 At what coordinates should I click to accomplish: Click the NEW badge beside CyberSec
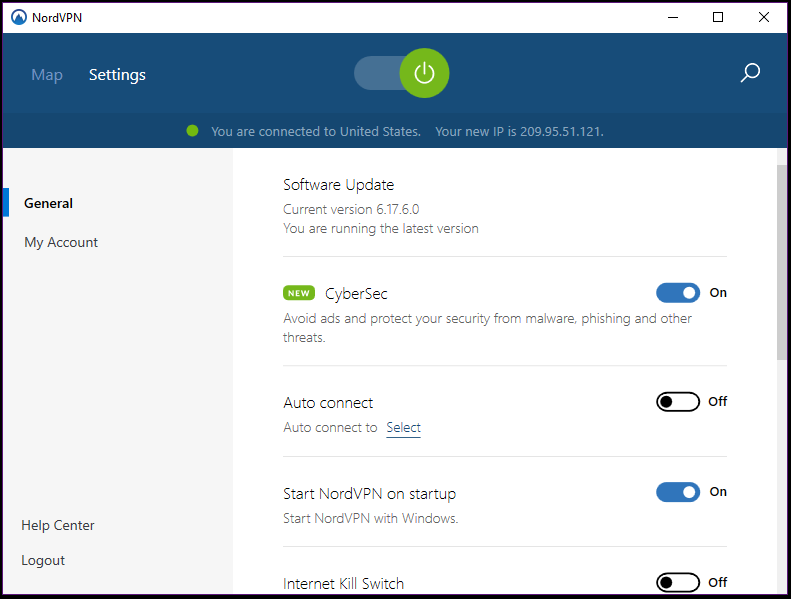coord(299,293)
